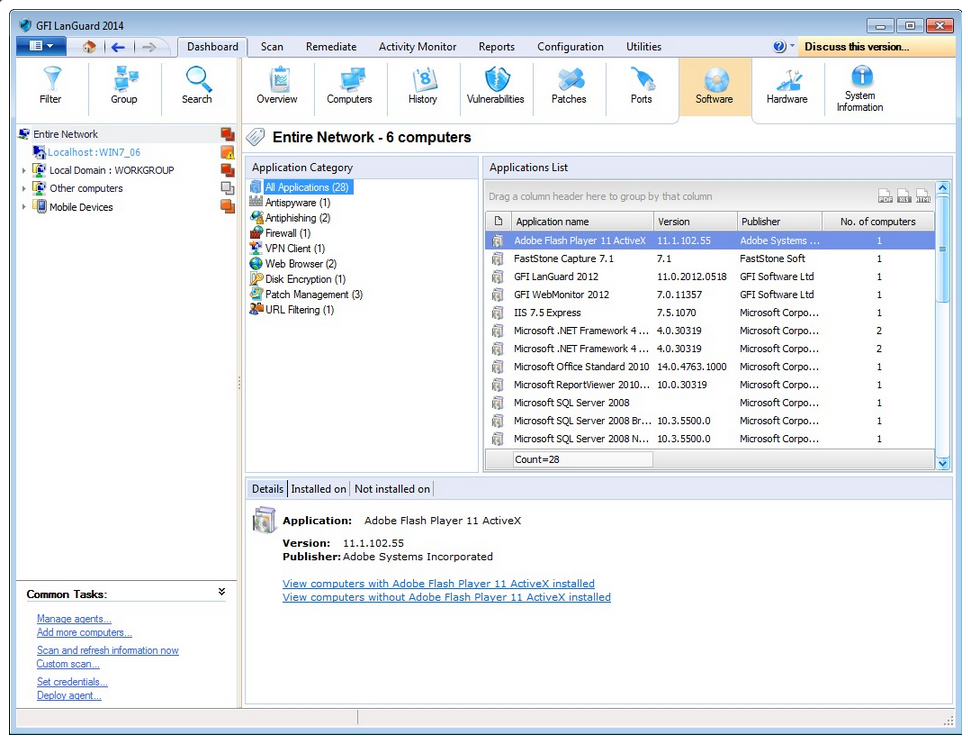Open the Hardware dashboard view
Viewport: 968px width, 740px height.
787,86
